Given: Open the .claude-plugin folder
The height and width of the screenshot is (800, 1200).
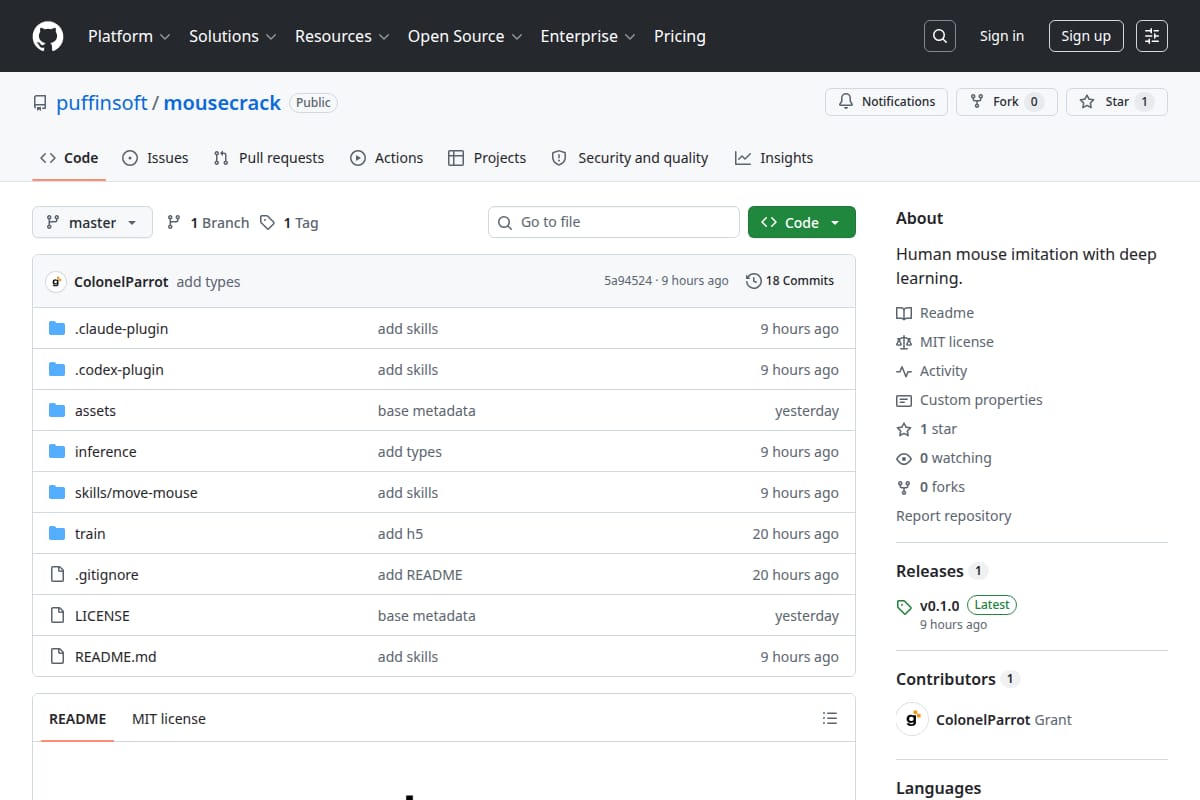Looking at the screenshot, I should (x=121, y=329).
